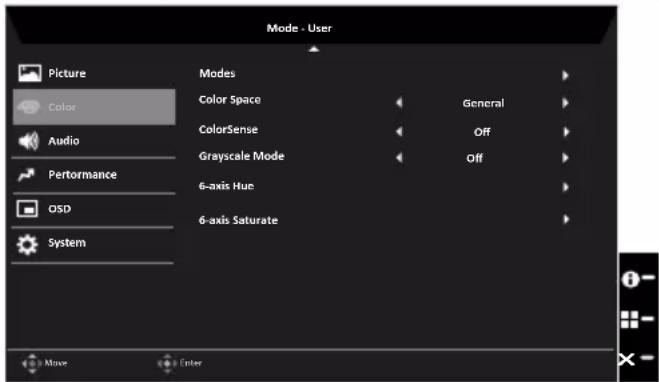Select the 6-axis Hue label
The image size is (659, 382).
pos(227,186)
